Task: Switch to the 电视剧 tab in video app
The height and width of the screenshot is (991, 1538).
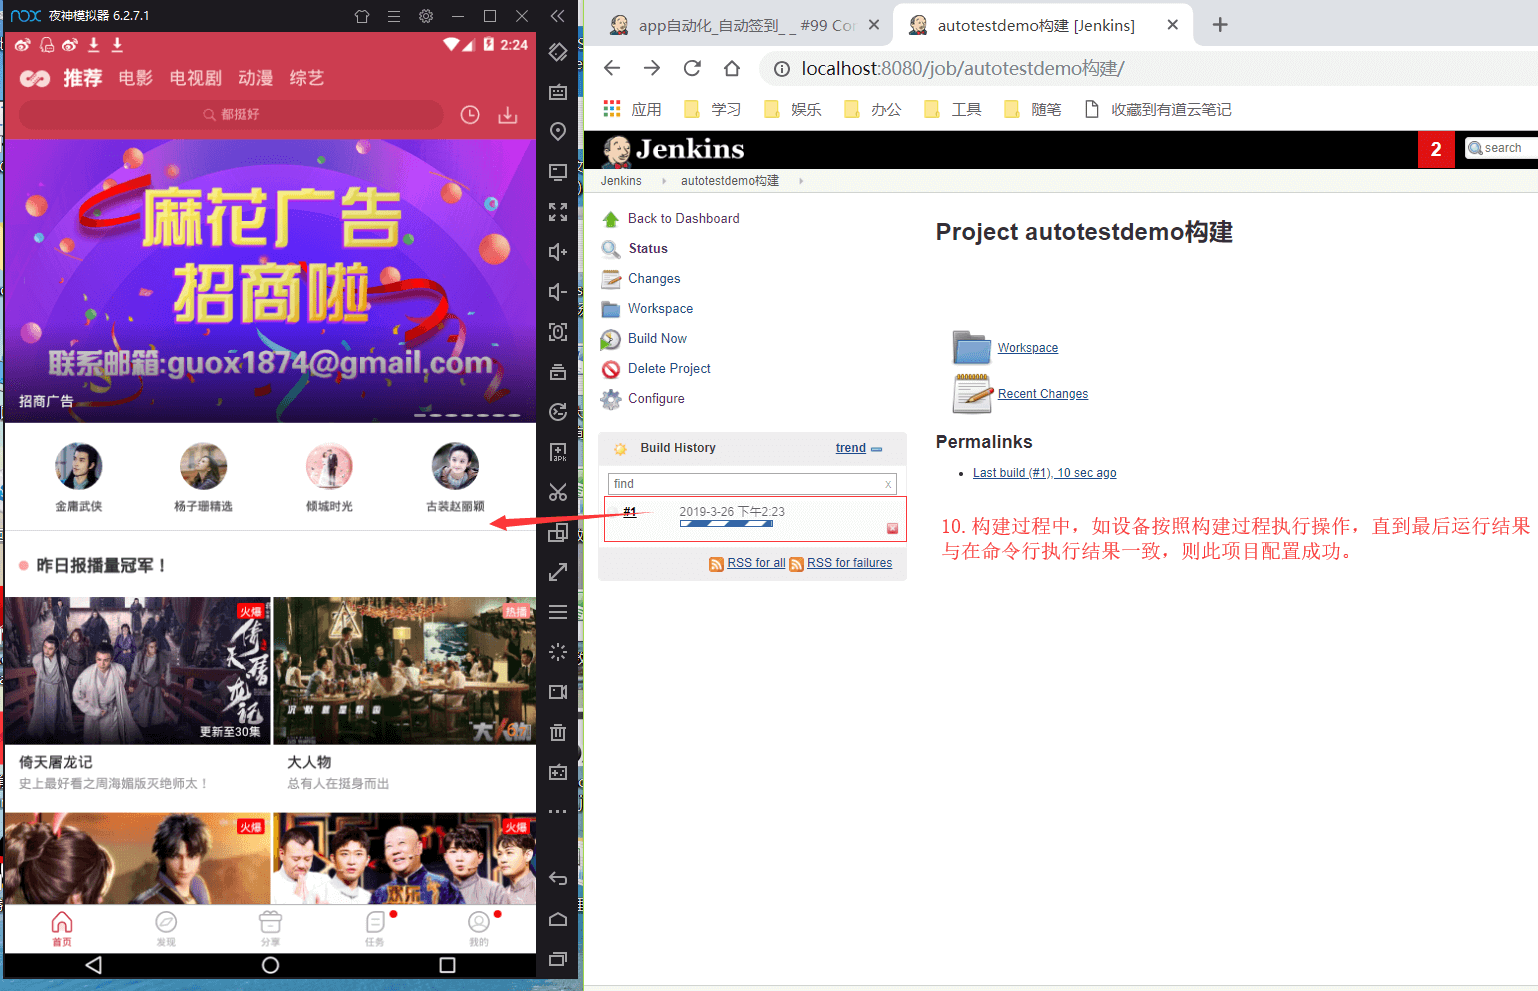Action: pyautogui.click(x=195, y=78)
